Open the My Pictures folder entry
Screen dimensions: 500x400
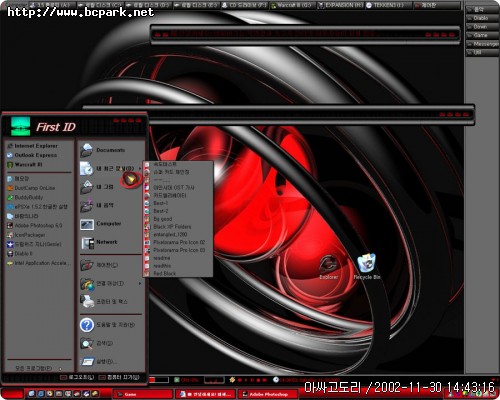(97, 187)
